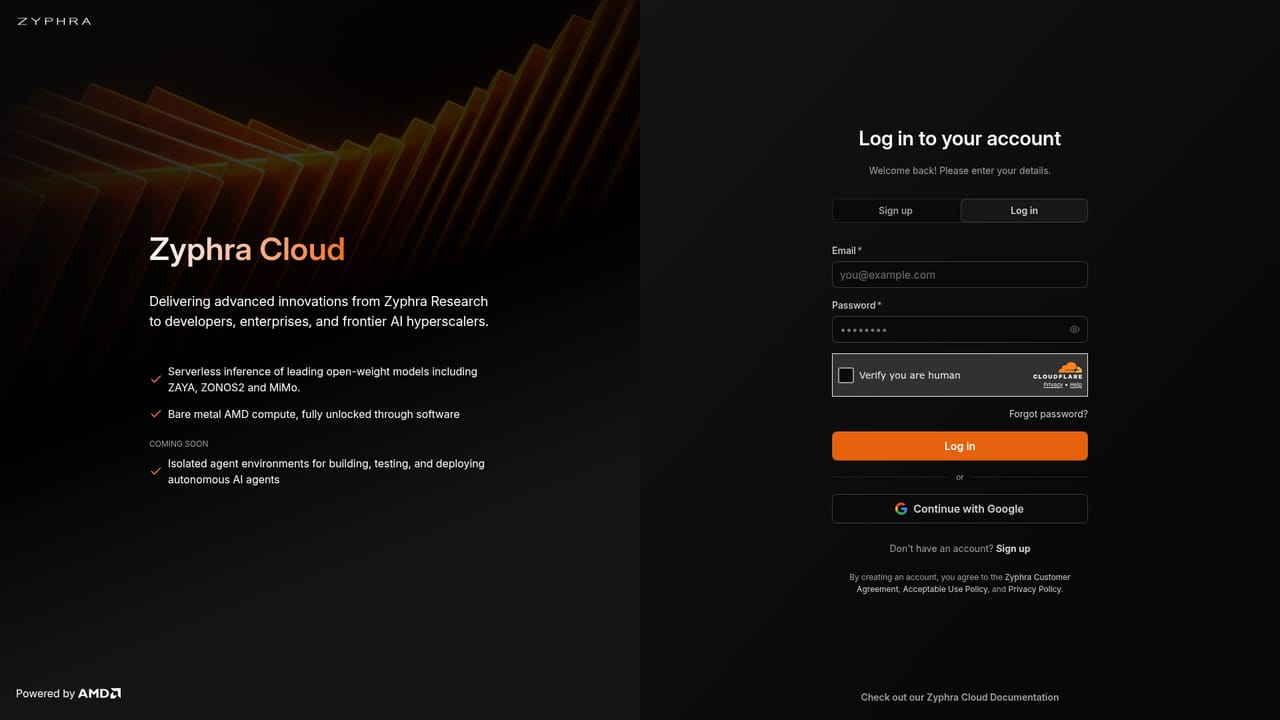The image size is (1280, 720).
Task: Click the Log in to your account heading
Action: 960,139
